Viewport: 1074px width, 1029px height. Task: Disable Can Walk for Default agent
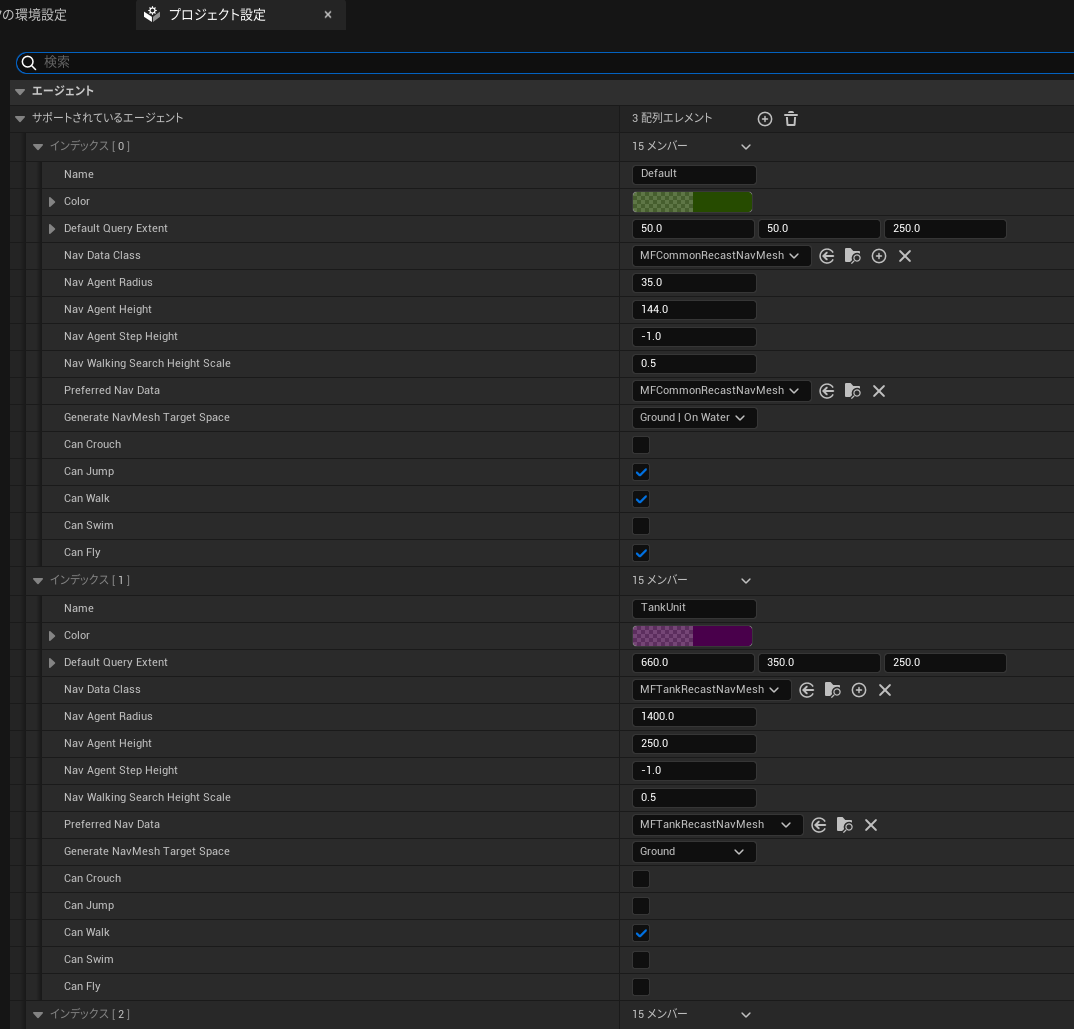[x=641, y=499]
